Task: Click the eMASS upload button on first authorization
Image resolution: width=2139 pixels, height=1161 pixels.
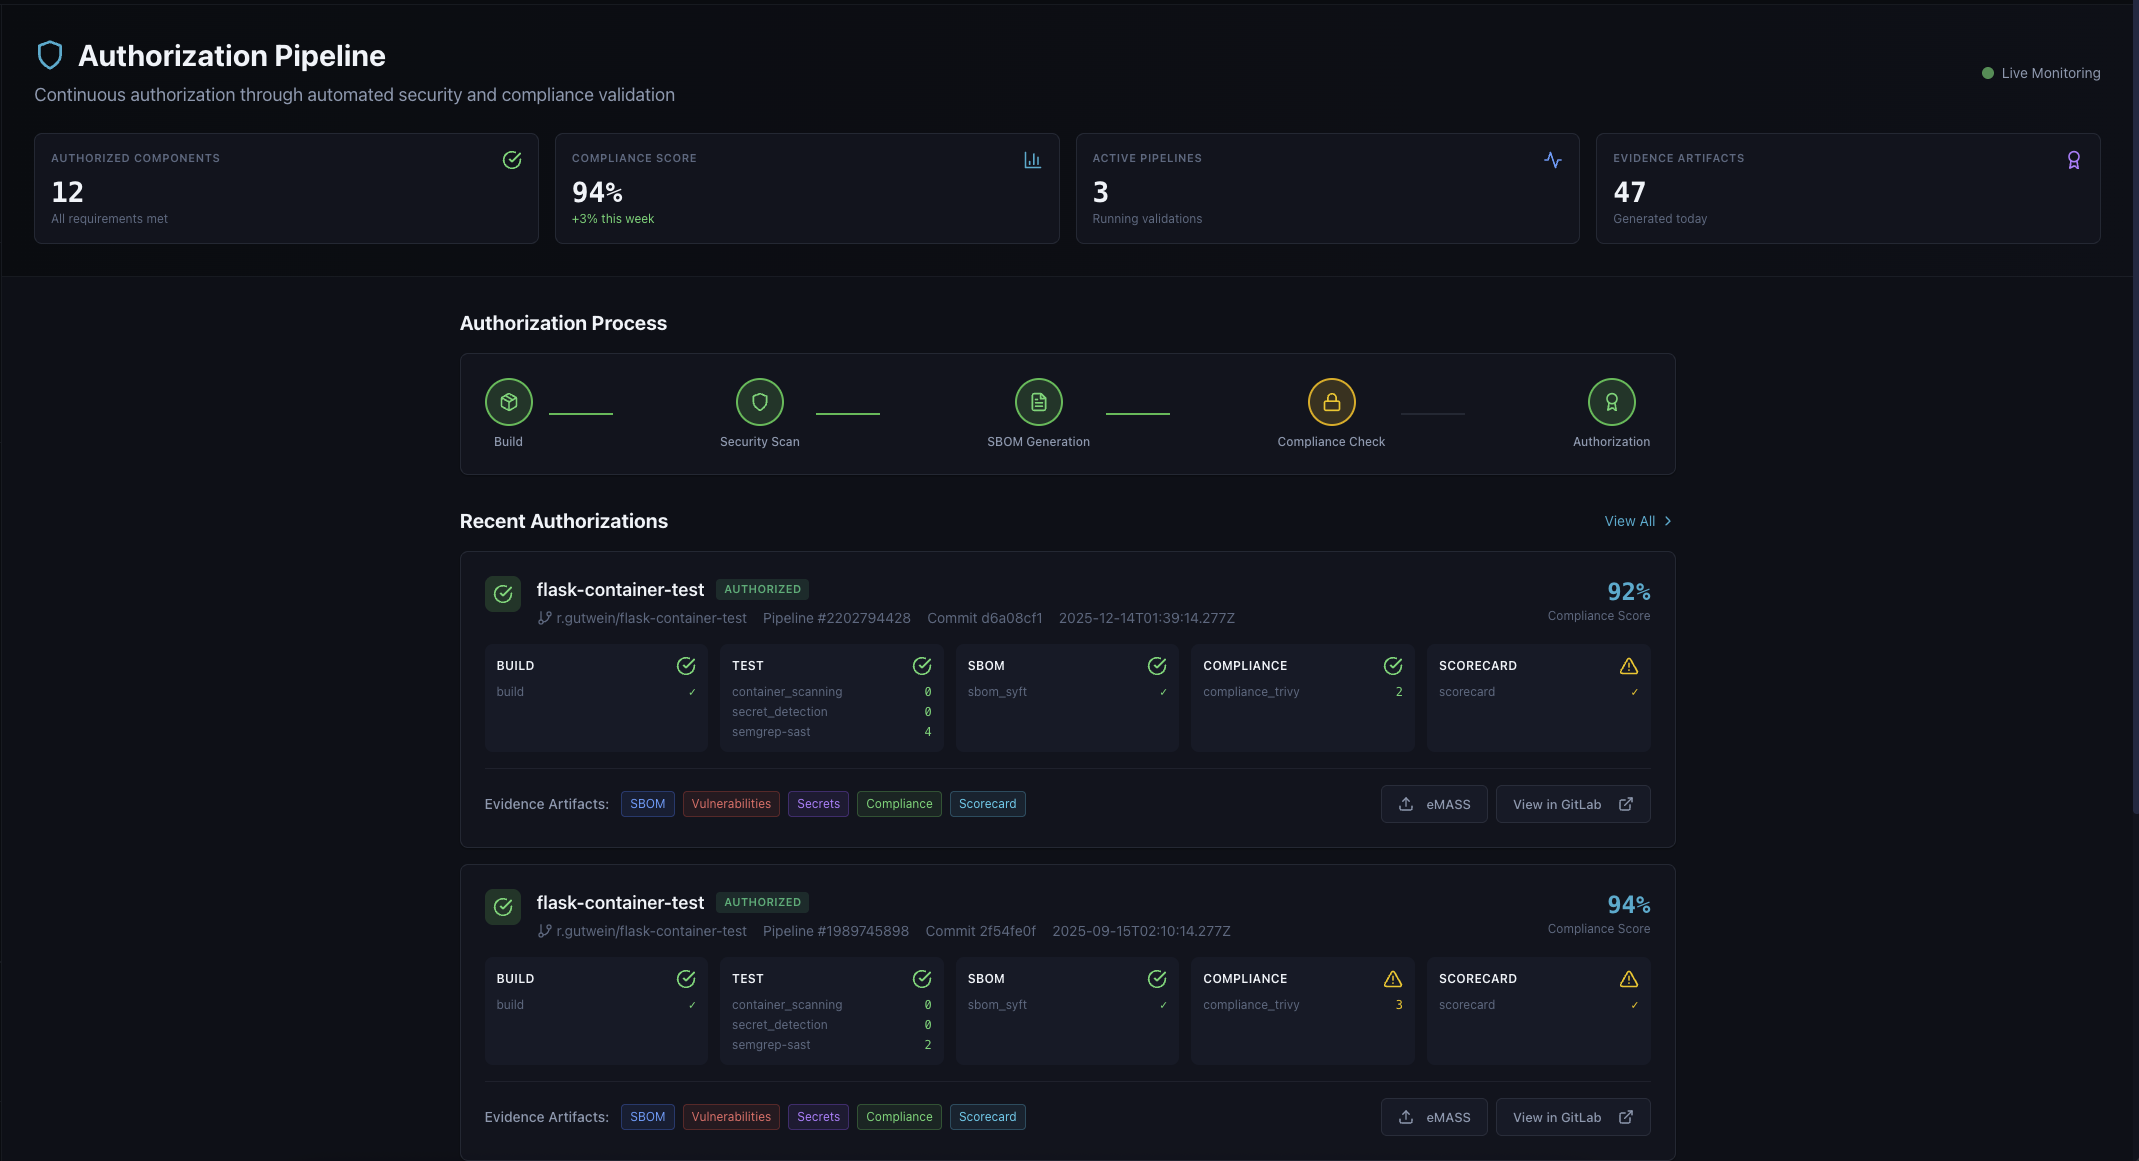Action: 1433,804
